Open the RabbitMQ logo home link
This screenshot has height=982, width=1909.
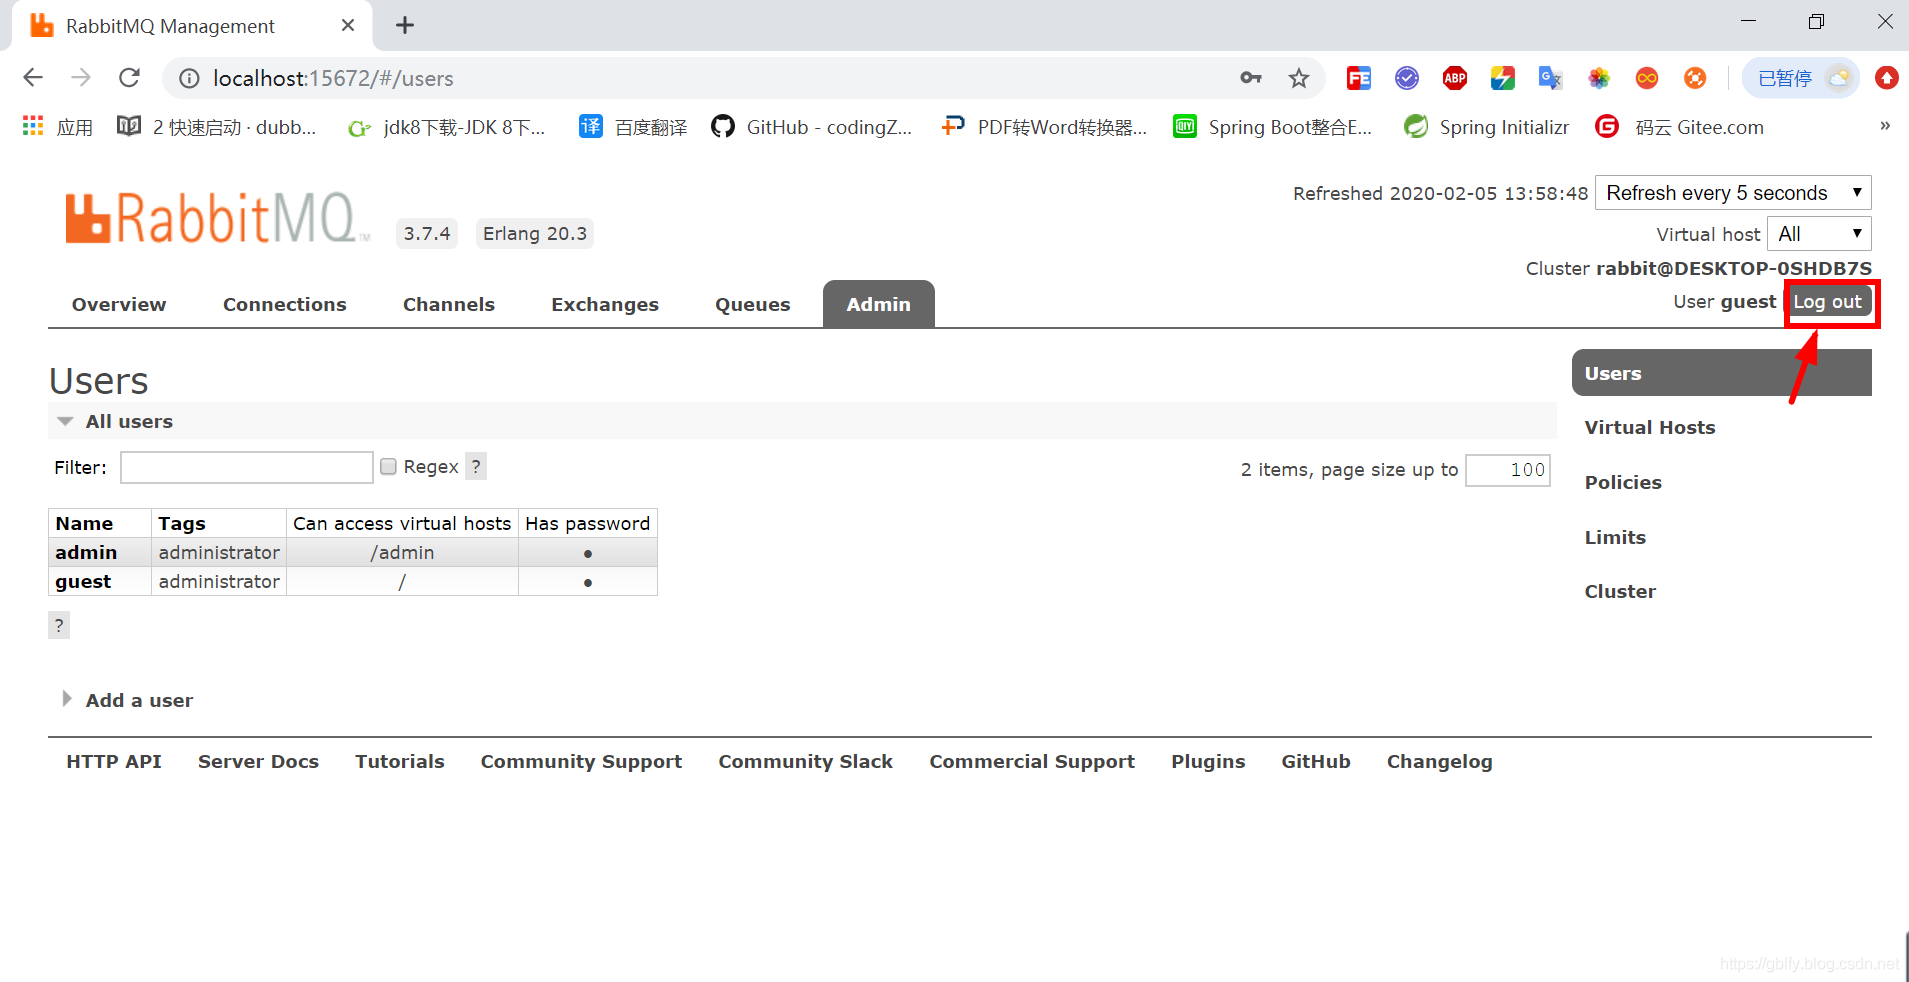[217, 218]
